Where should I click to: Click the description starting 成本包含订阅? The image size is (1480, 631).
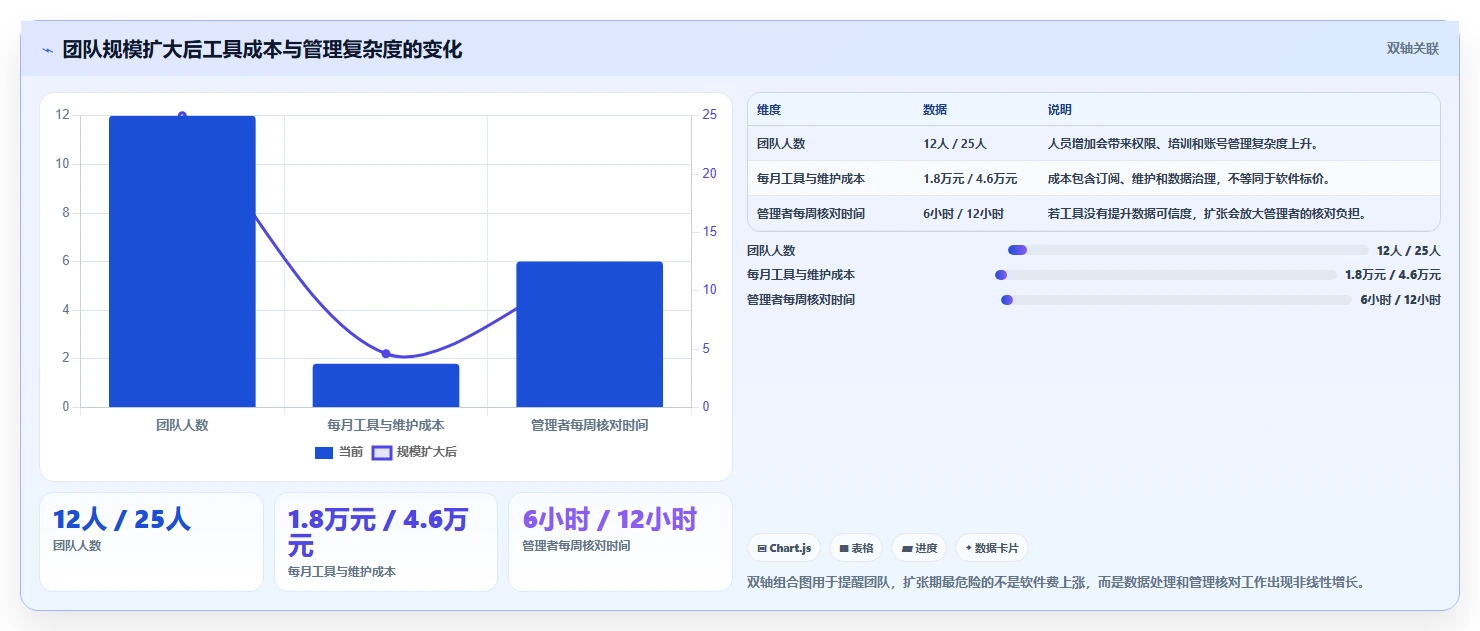[1188, 179]
